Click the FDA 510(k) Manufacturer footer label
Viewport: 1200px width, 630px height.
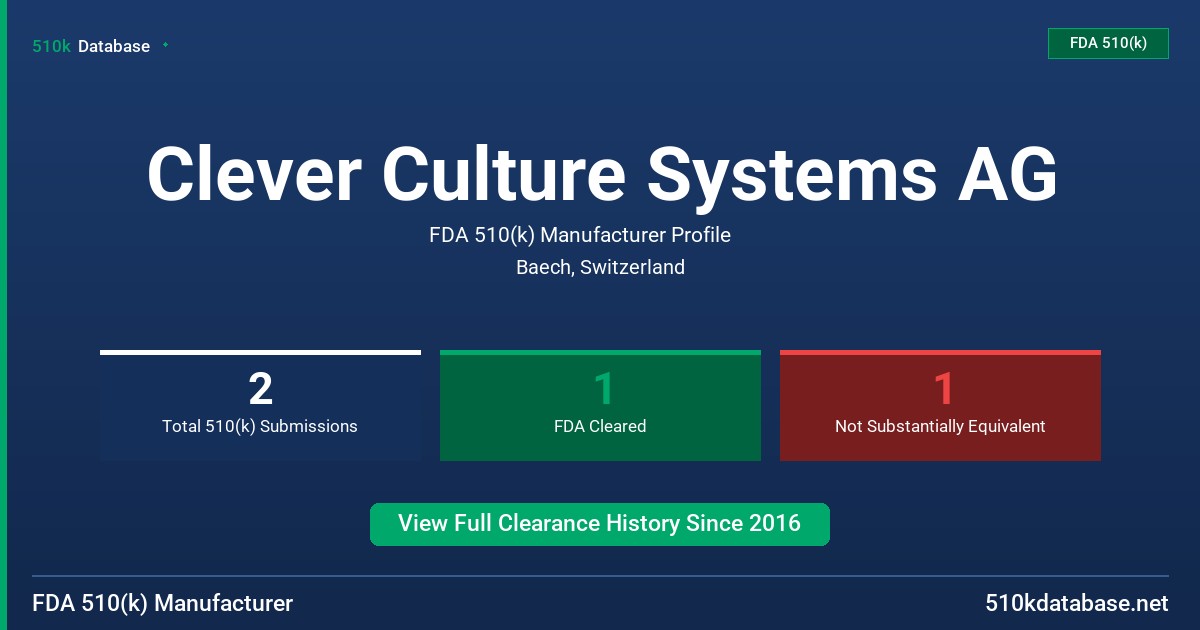(x=163, y=603)
